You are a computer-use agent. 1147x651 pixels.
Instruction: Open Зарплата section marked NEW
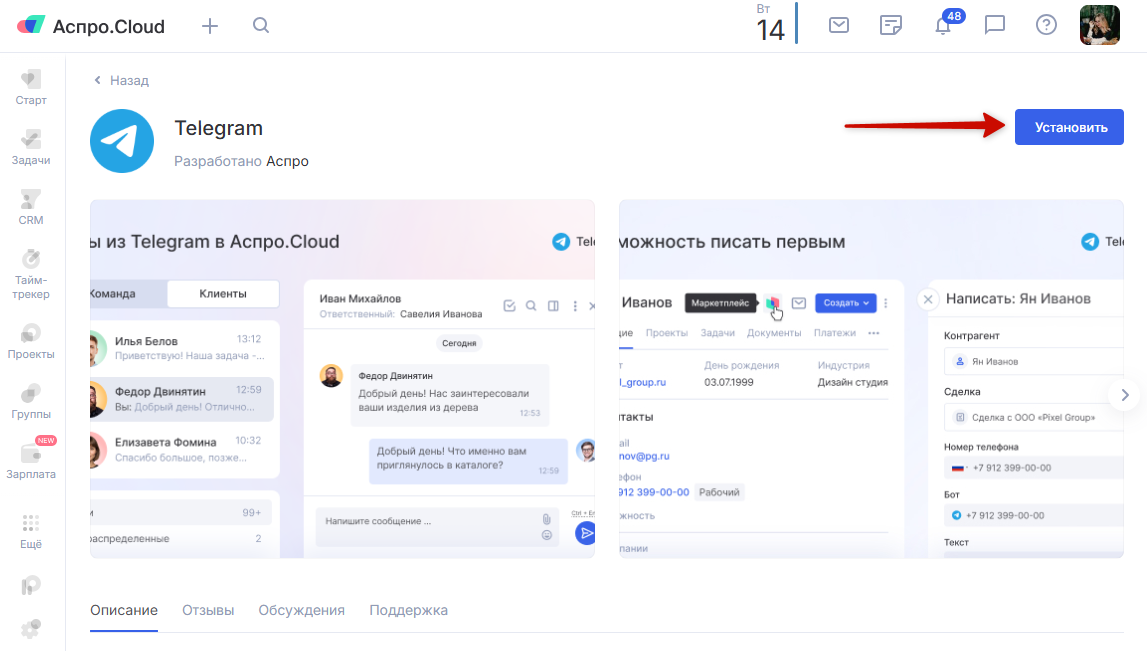point(31,459)
